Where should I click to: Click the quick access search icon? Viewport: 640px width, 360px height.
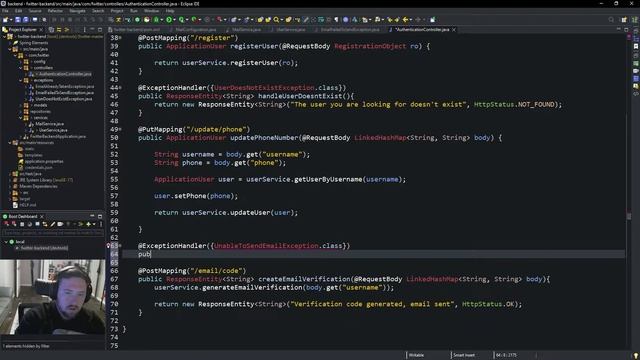611,20
